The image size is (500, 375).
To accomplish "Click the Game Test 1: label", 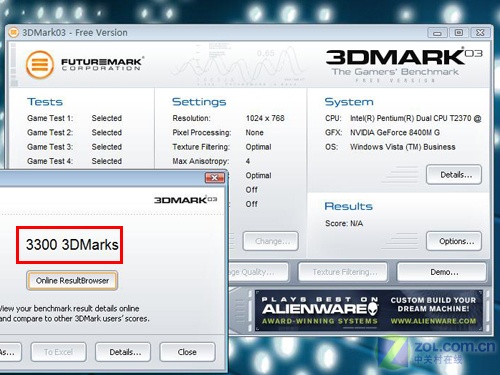I will (50, 118).
